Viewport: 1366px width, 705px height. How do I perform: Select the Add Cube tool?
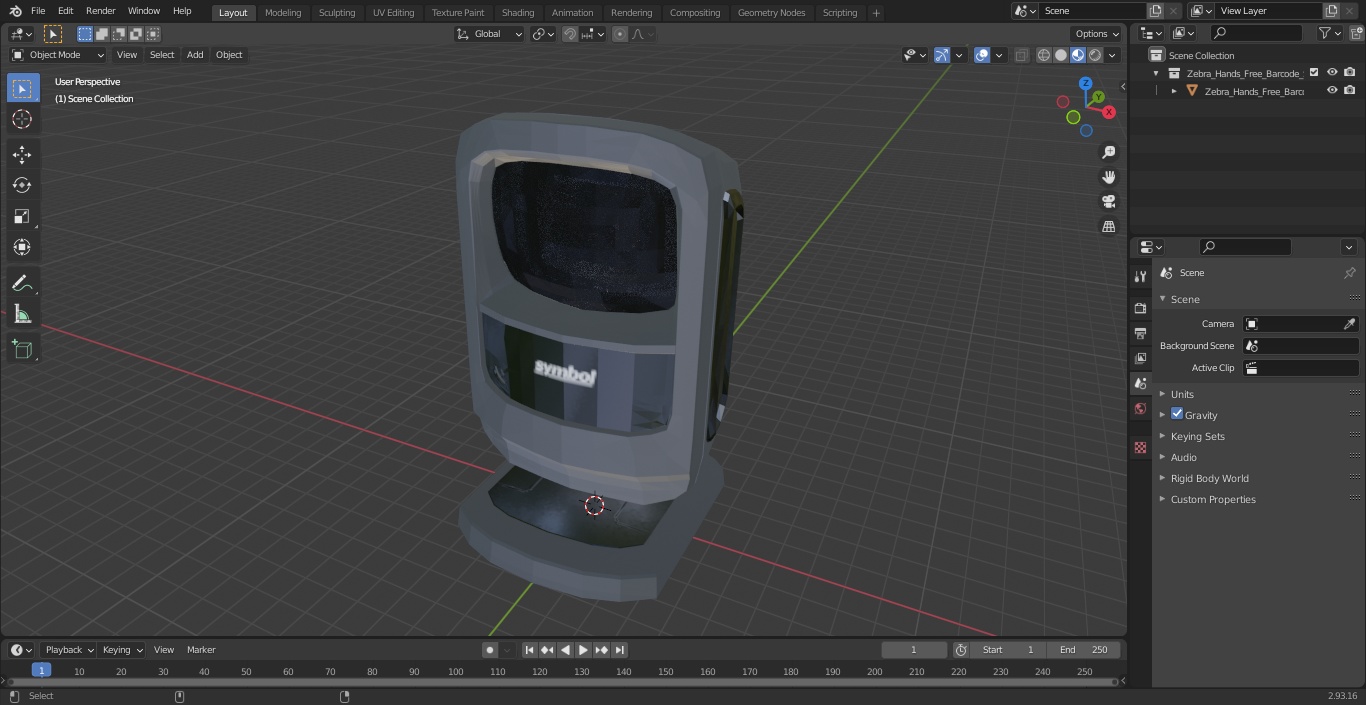tap(22, 350)
